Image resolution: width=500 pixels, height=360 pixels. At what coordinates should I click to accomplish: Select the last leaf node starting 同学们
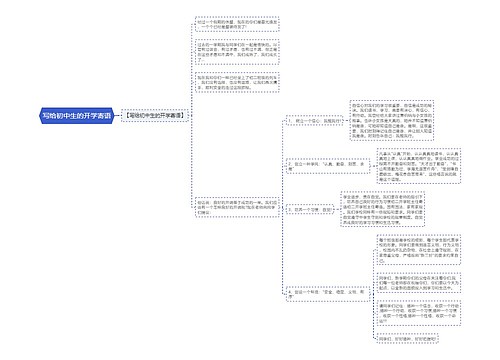[x=407, y=339]
